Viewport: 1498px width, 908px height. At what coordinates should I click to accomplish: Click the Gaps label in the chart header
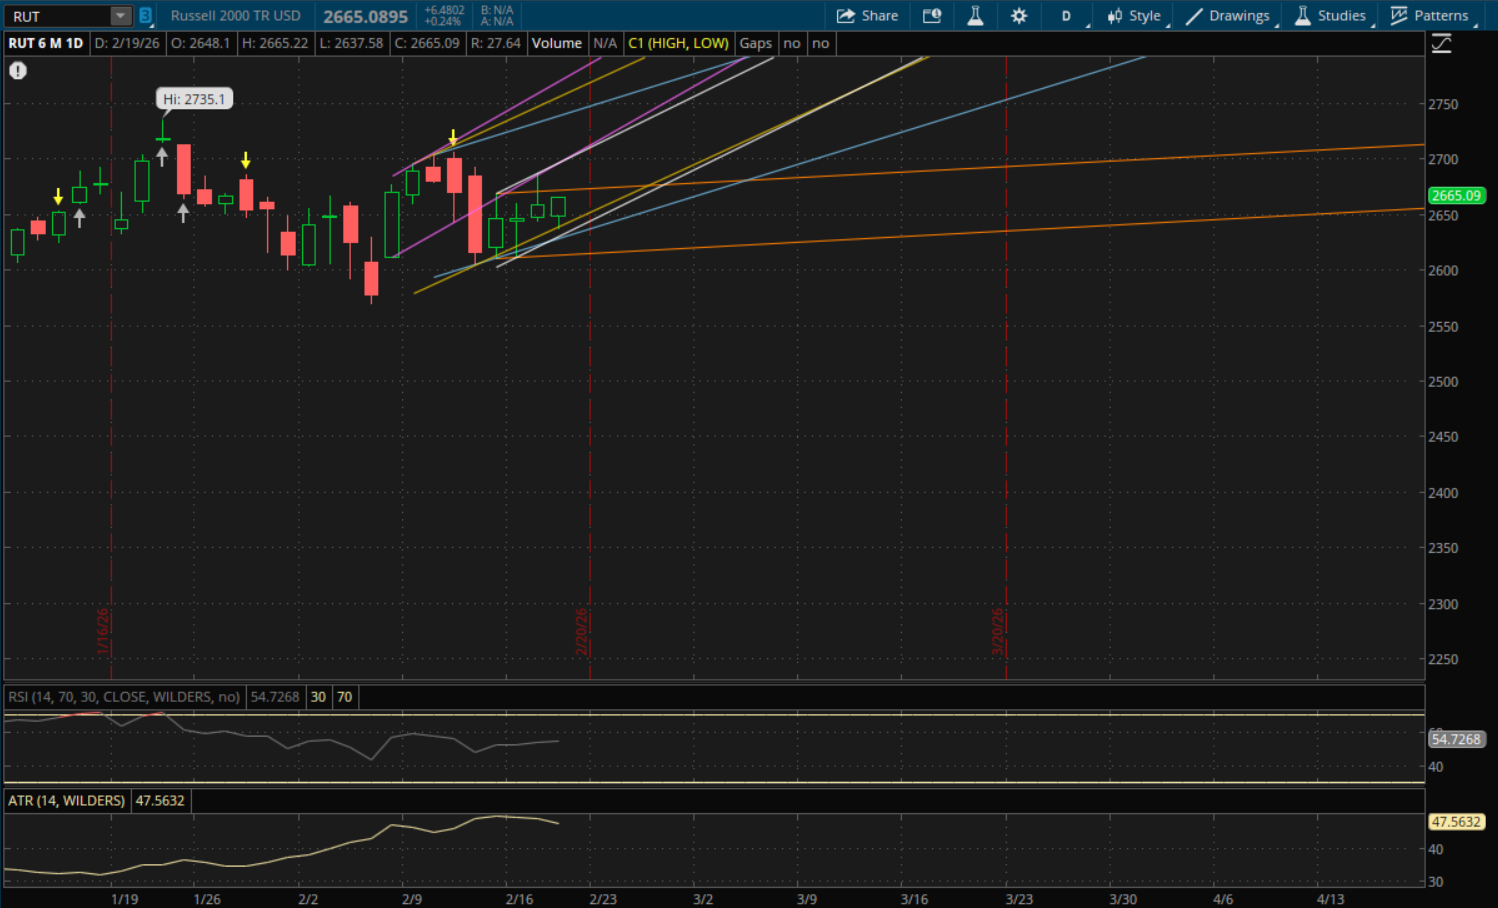click(755, 44)
